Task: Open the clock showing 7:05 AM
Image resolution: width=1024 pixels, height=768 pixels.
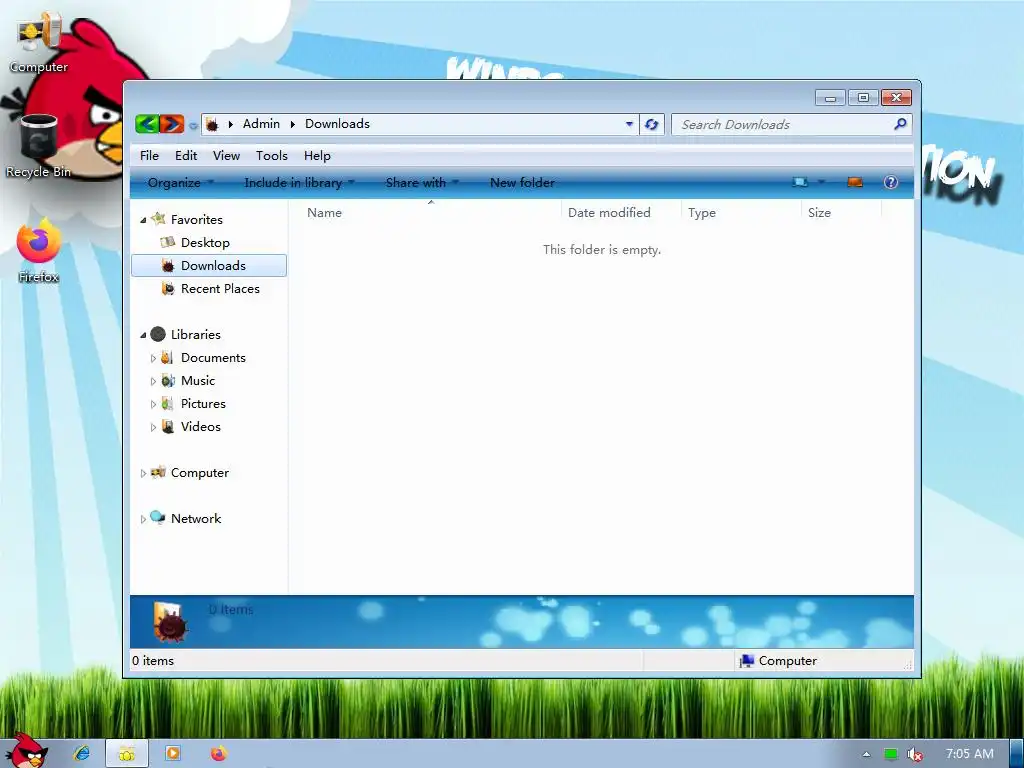Action: (970, 754)
